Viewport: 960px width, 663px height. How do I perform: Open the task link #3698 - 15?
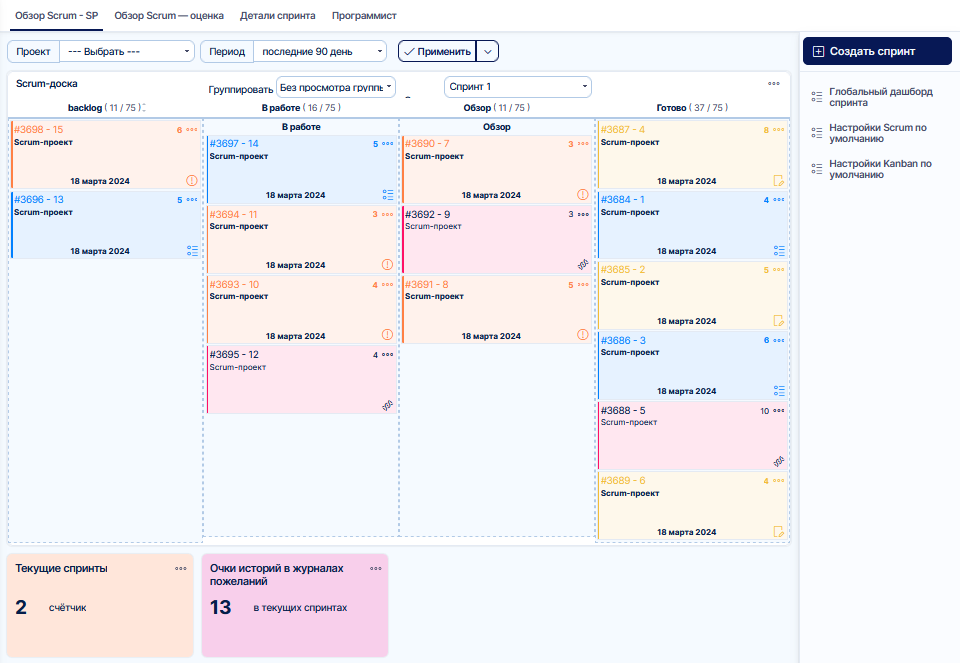point(39,130)
